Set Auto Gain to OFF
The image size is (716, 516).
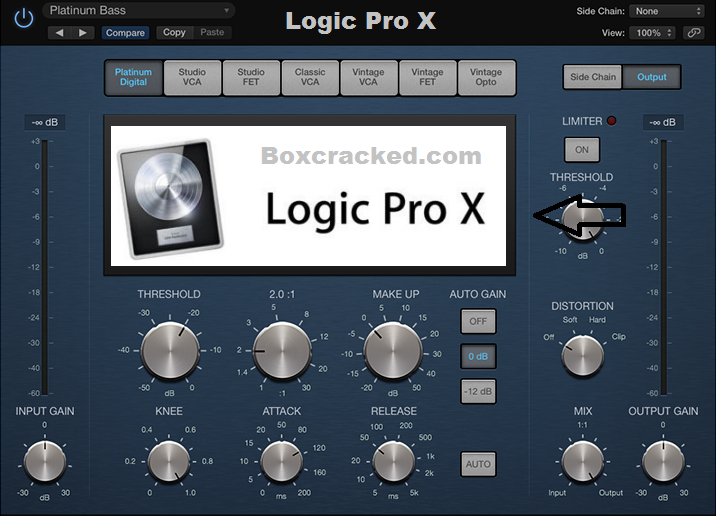coord(478,321)
